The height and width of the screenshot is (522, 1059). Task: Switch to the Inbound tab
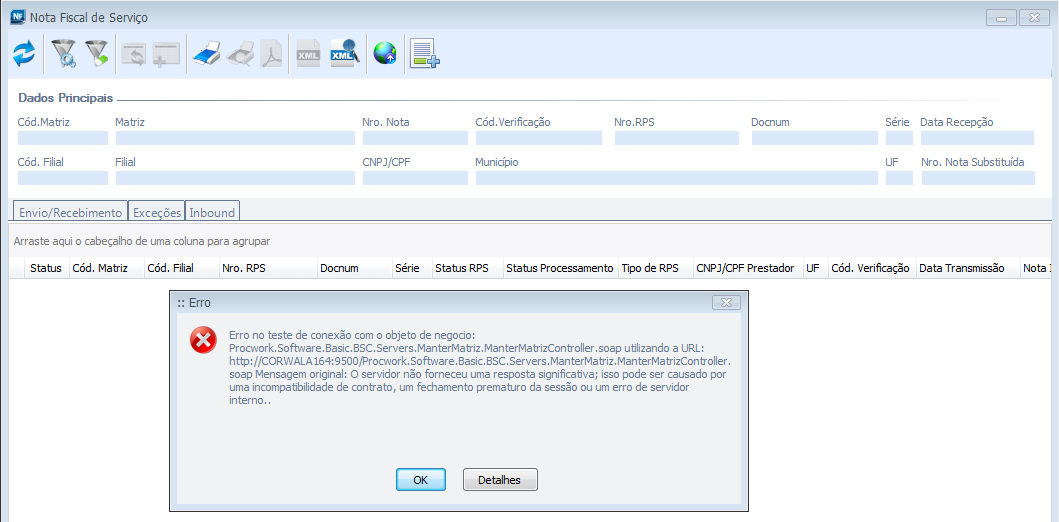[x=212, y=212]
